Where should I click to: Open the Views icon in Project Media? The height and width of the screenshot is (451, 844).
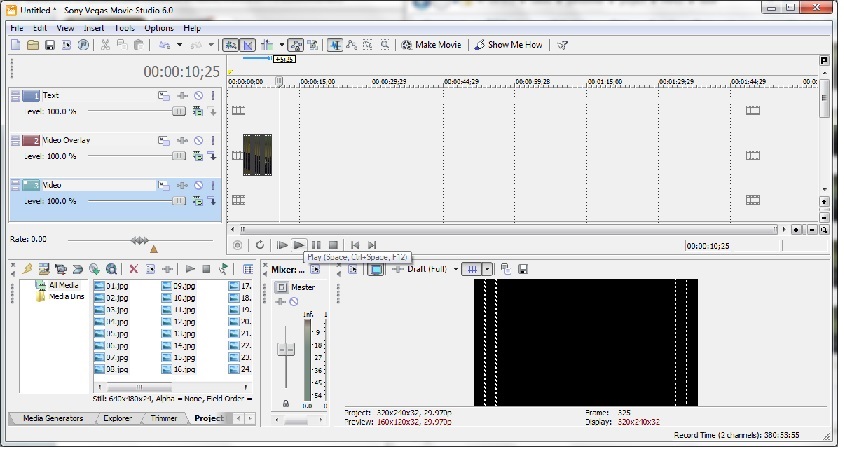click(x=248, y=270)
